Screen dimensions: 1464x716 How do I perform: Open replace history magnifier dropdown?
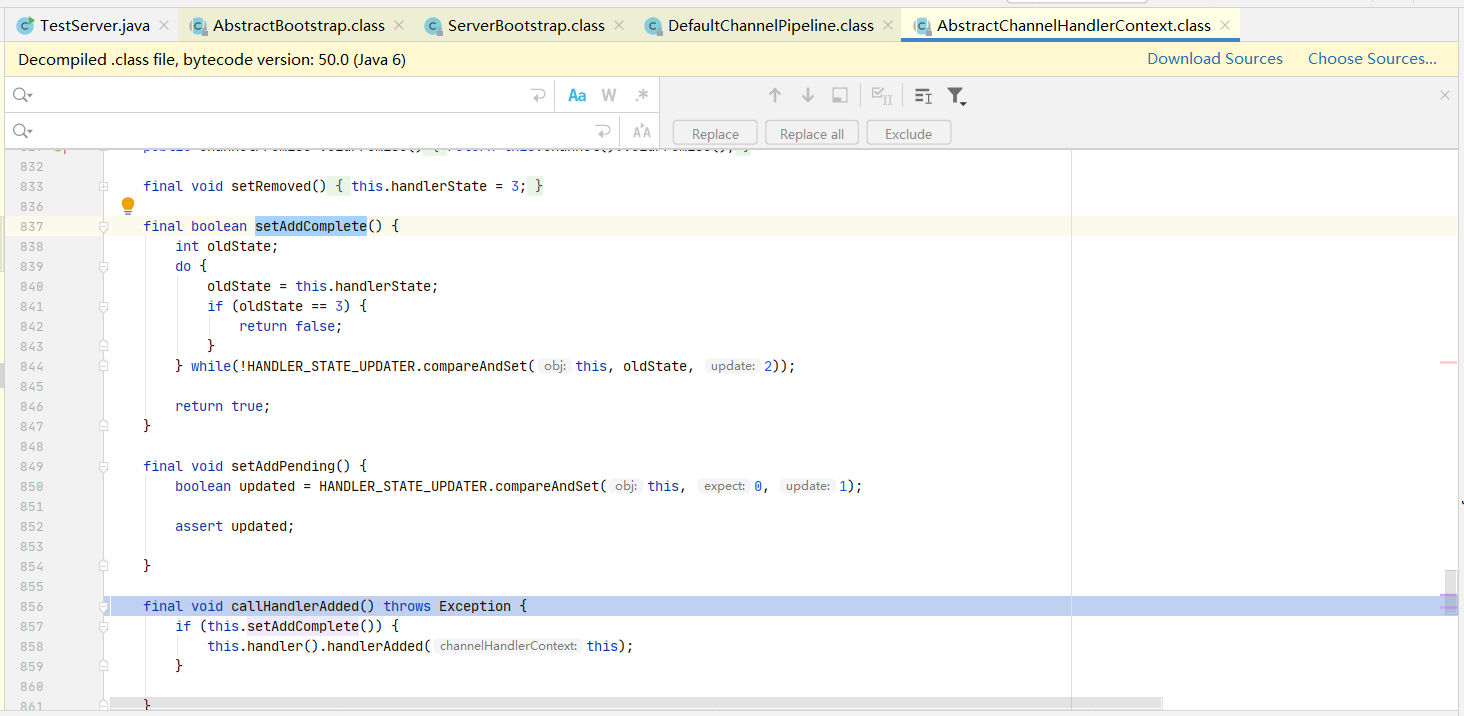pyautogui.click(x=22, y=131)
